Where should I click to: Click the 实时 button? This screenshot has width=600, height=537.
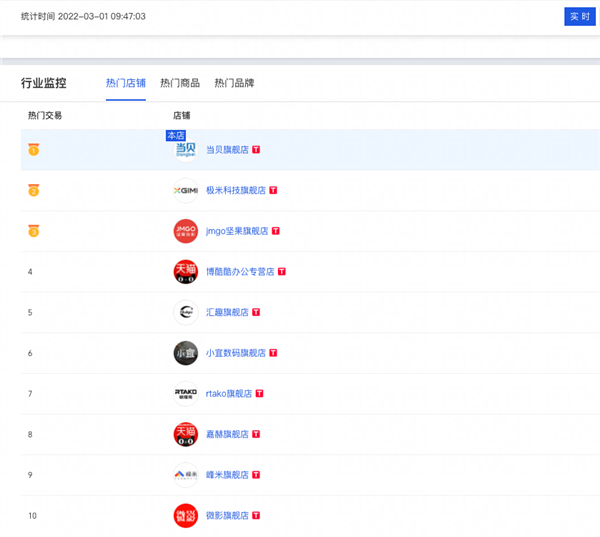580,16
